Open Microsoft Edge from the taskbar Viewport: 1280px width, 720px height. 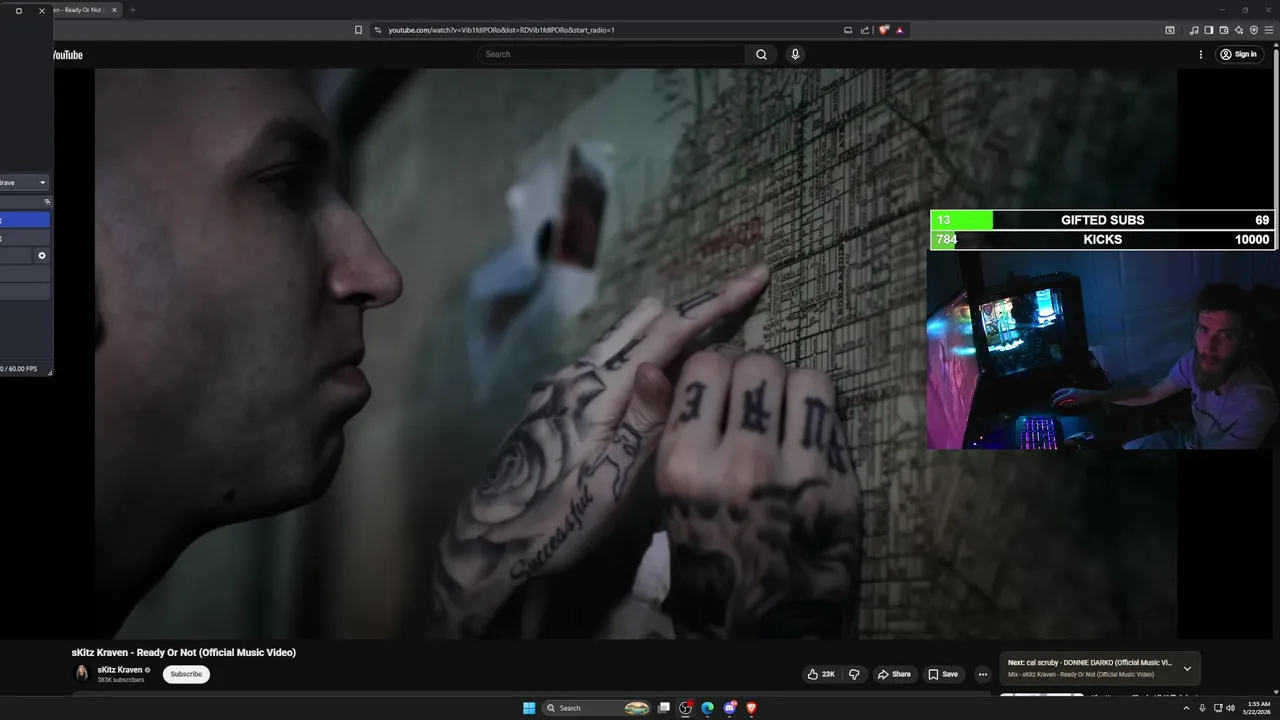click(707, 708)
